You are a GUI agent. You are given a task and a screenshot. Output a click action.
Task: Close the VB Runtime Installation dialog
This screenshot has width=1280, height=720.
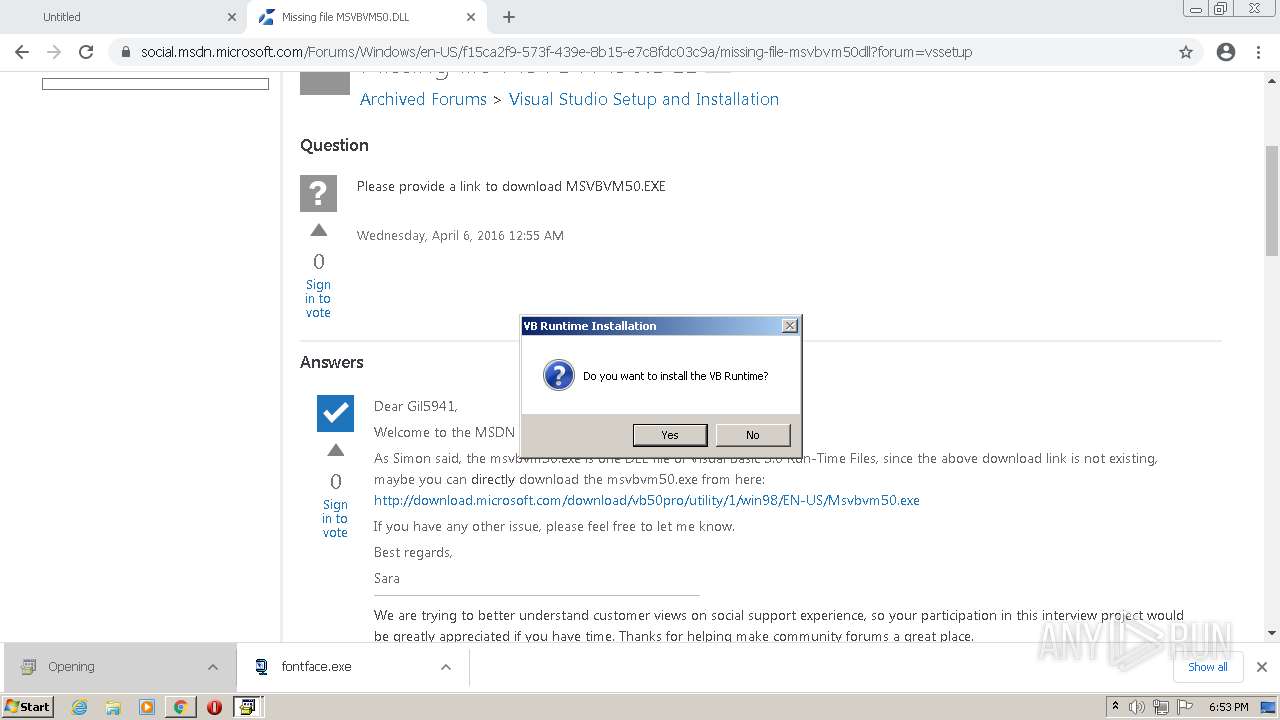(x=789, y=326)
